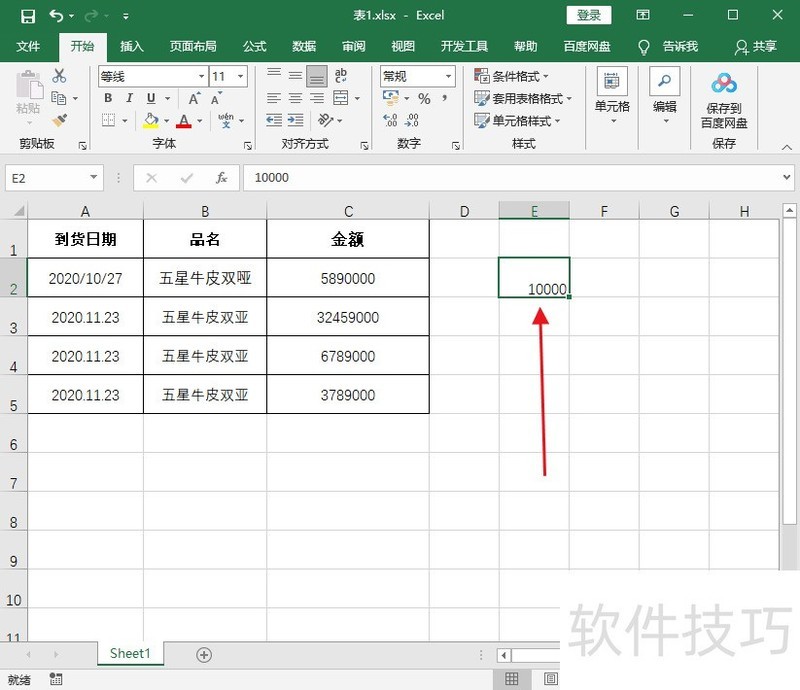Screen dimensions: 800x690
Task: Select cell C3 with 32459000
Action: 348,317
